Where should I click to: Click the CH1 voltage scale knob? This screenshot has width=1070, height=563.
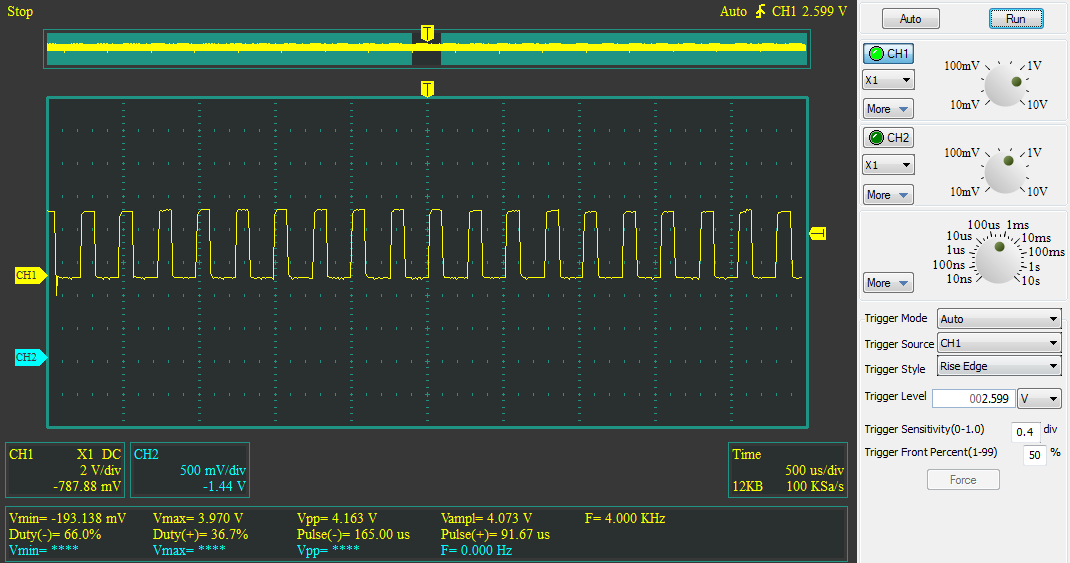click(1004, 87)
